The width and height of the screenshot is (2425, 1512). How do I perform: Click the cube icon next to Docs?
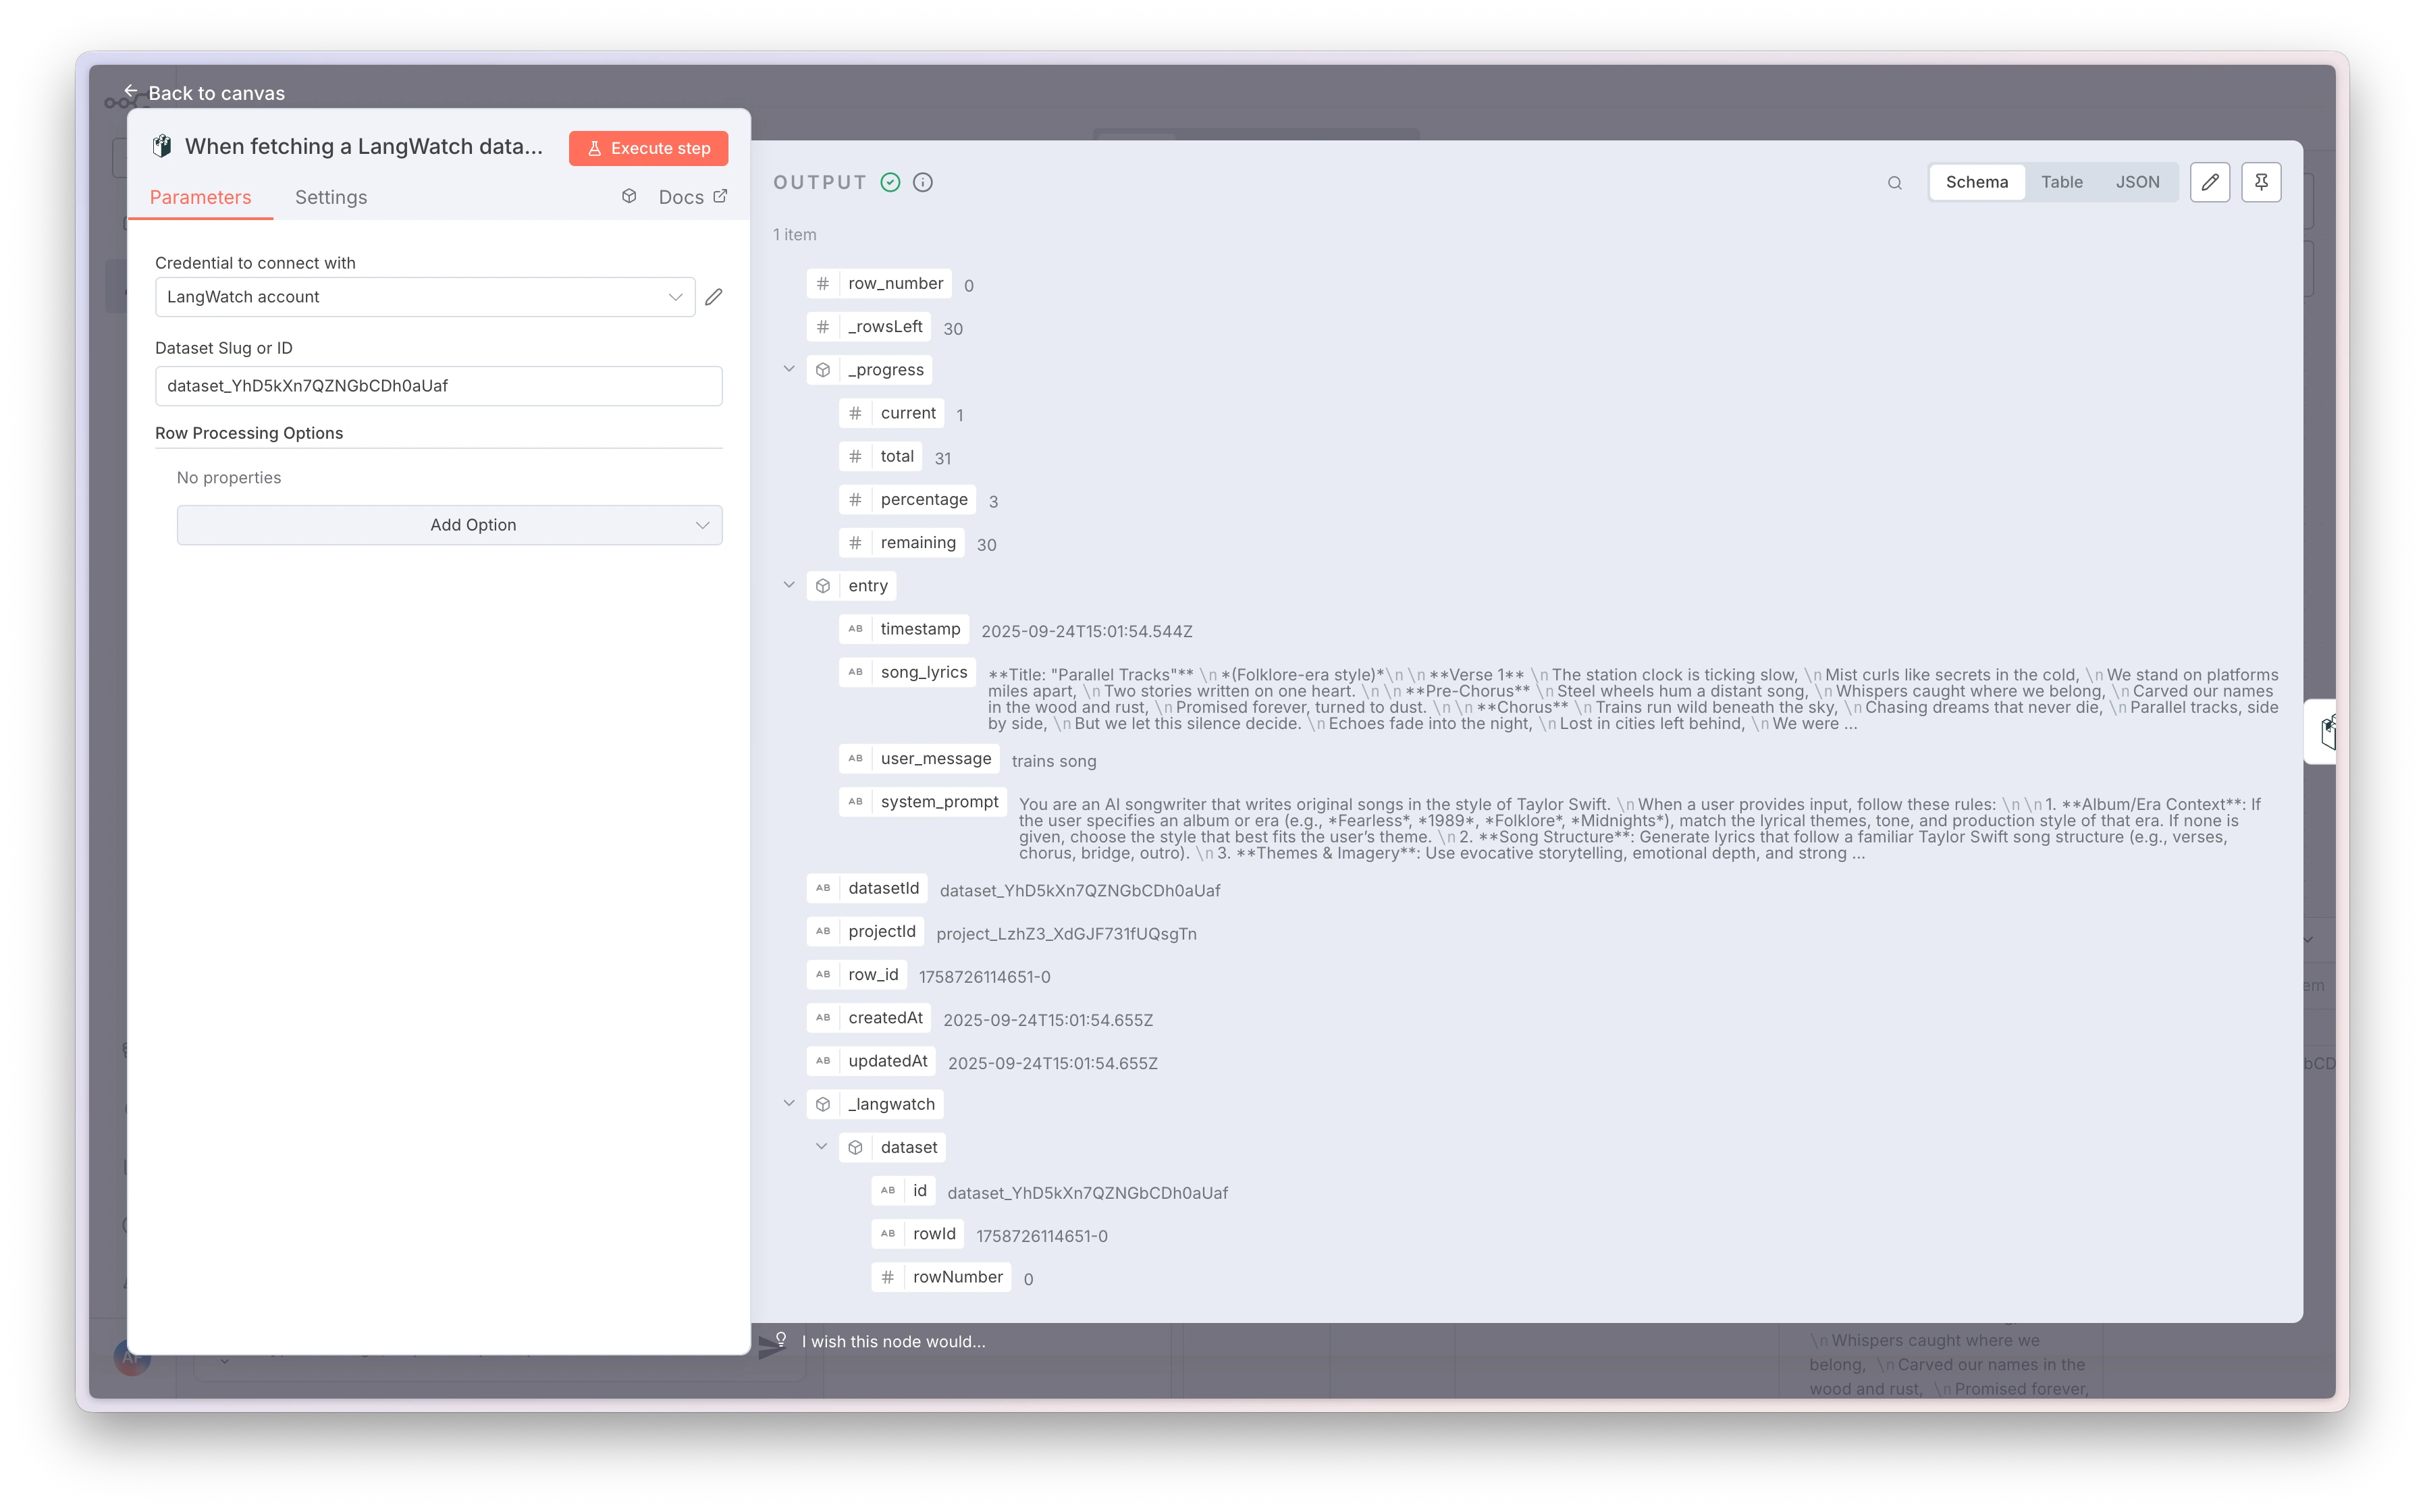click(629, 196)
